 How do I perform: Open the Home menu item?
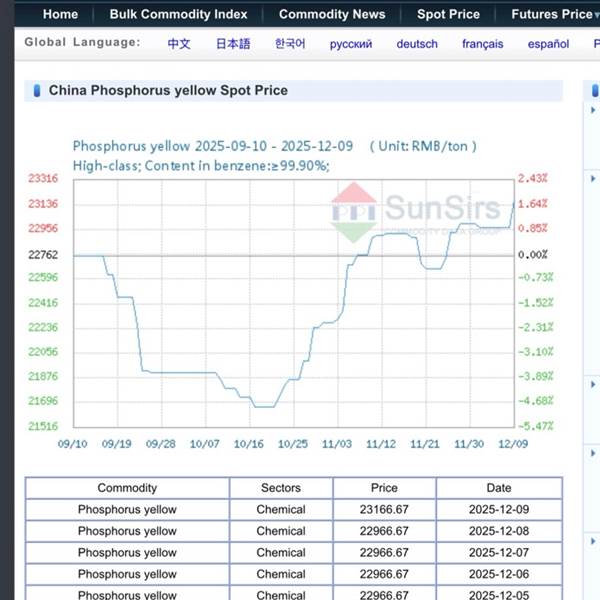[x=60, y=14]
